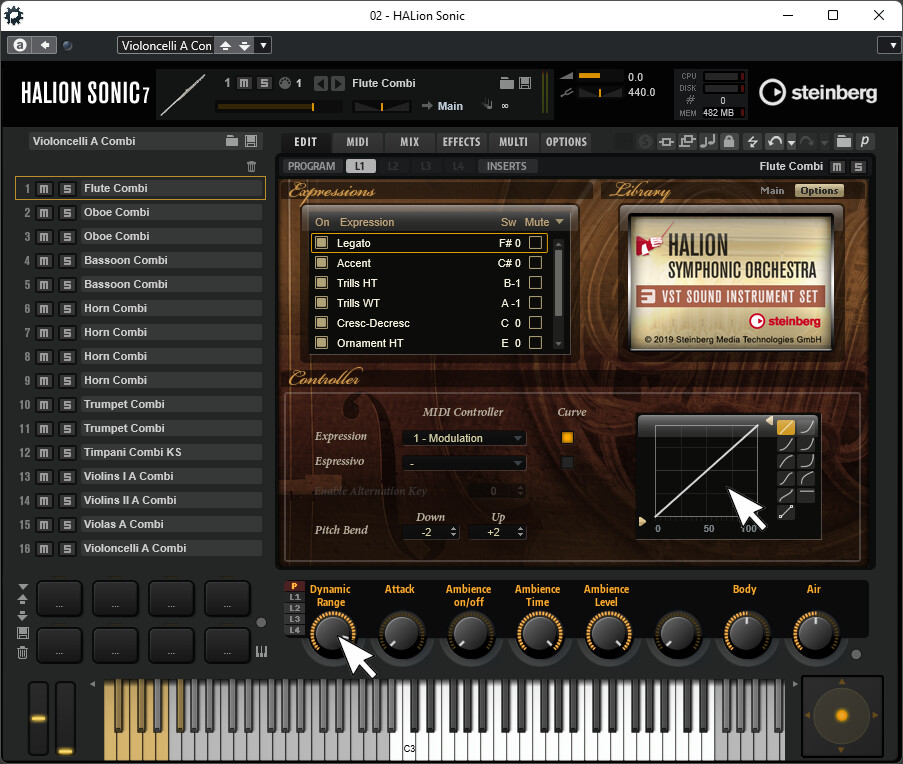Solo slot 16 Violoncelli A Combi
903x764 pixels.
(x=67, y=549)
